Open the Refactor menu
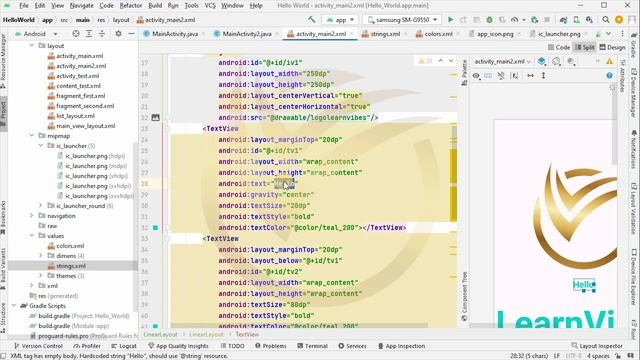This screenshot has height=360, width=640. click(131, 6)
